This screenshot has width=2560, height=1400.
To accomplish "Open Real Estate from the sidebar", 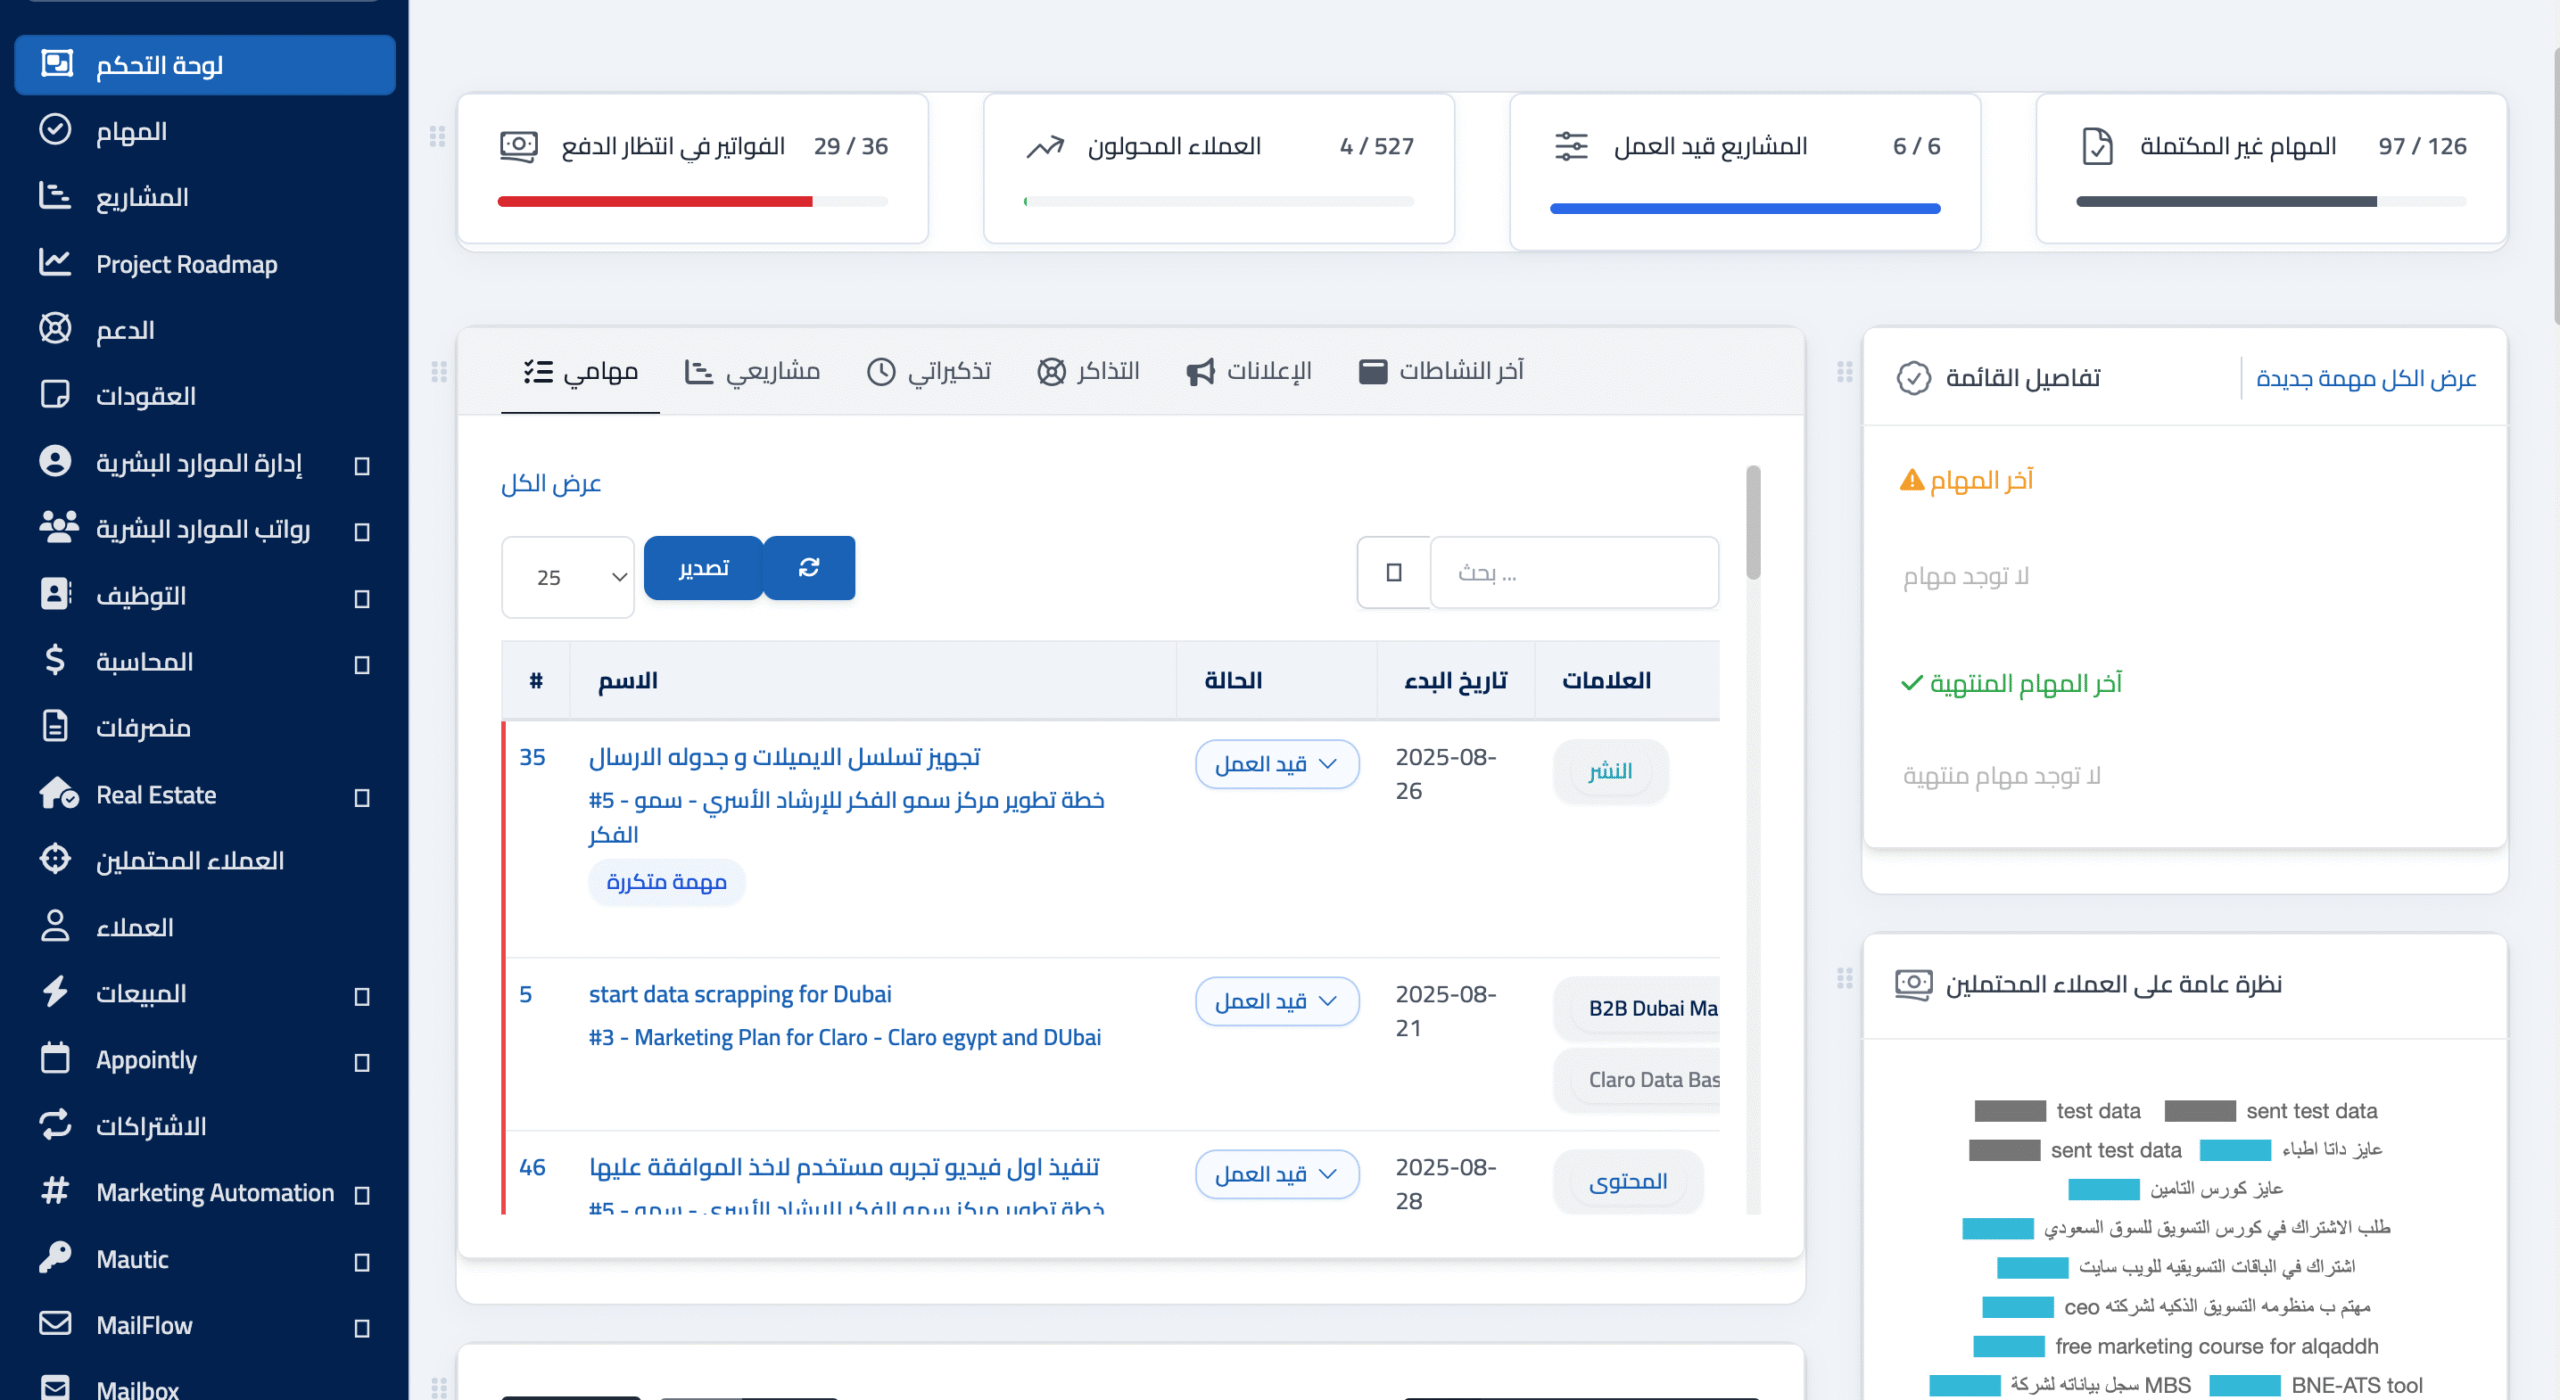I will pos(156,795).
